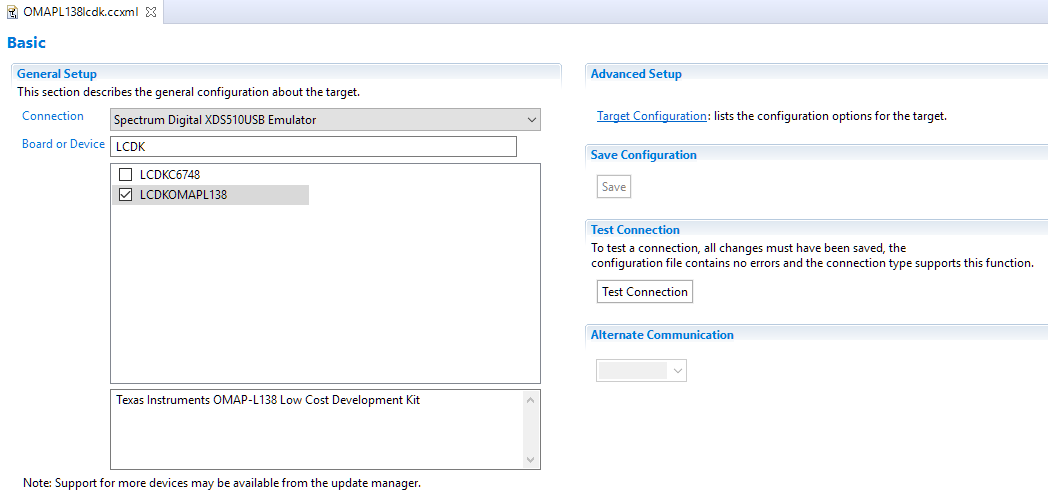Click the Test Connection button
The width and height of the screenshot is (1048, 504).
[x=645, y=292]
